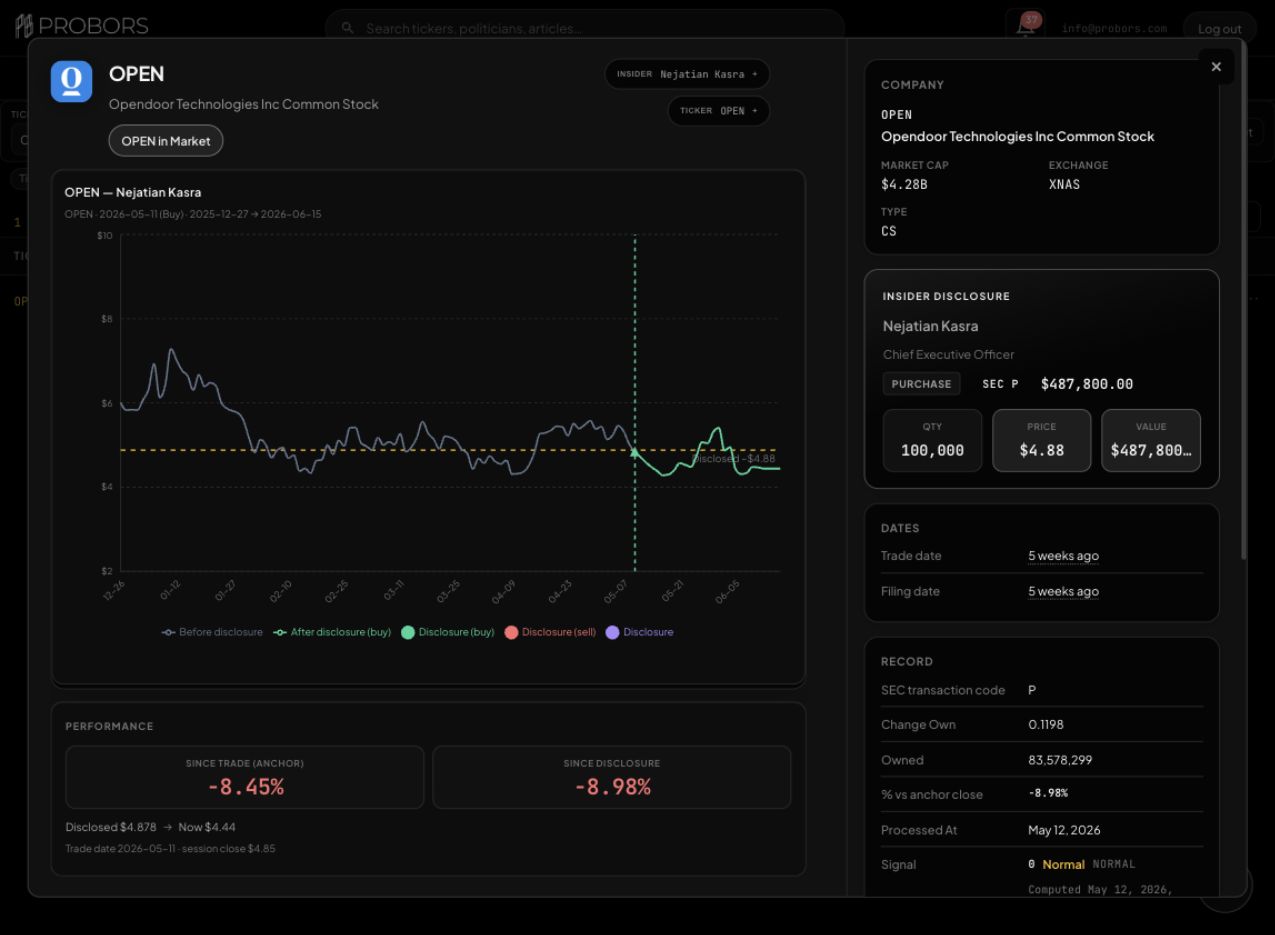1275x935 pixels.
Task: Click the market cap value $4.28B
Action: [x=904, y=184]
